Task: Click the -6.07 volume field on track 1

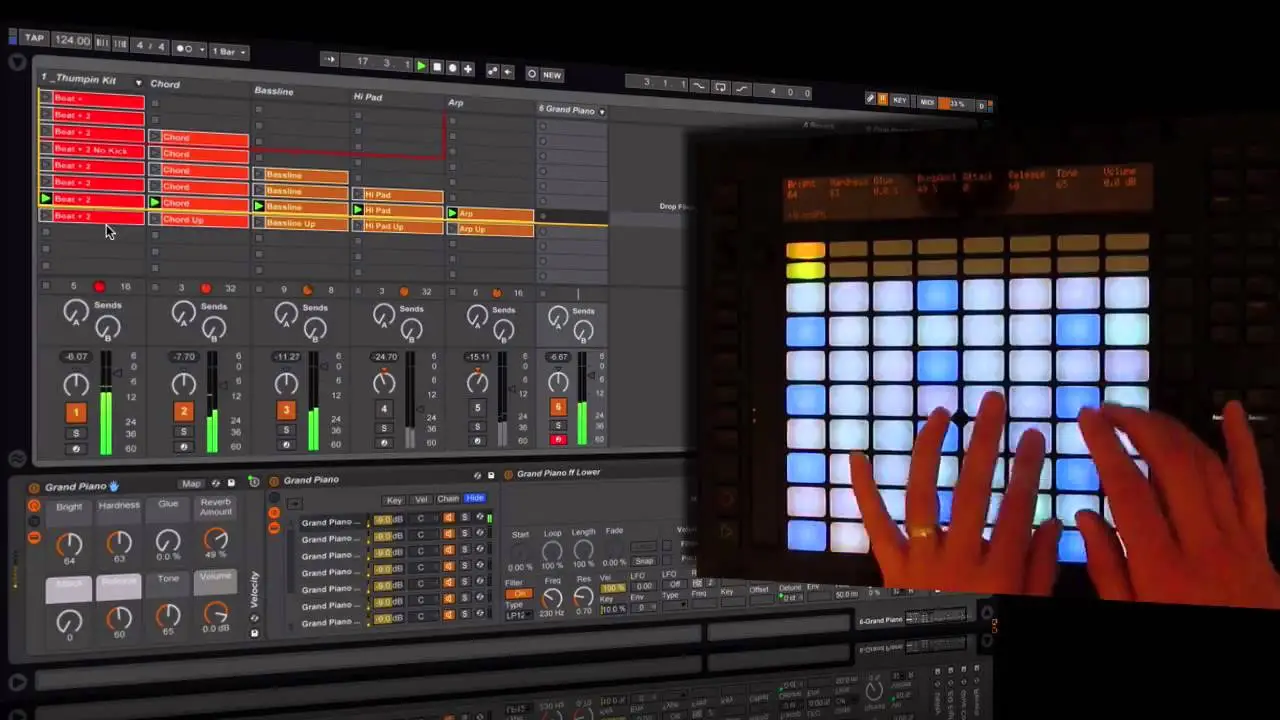Action: (x=76, y=356)
